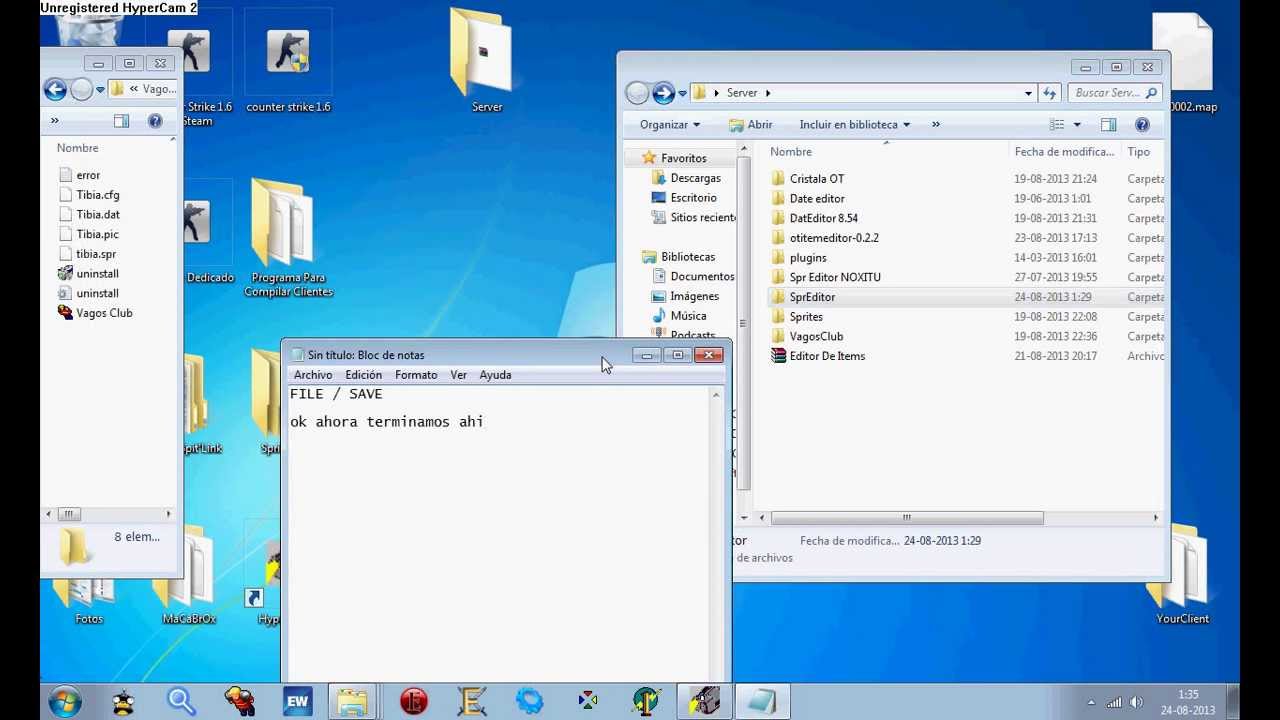
Task: Click the Server window back arrow
Action: pyautogui.click(x=637, y=93)
